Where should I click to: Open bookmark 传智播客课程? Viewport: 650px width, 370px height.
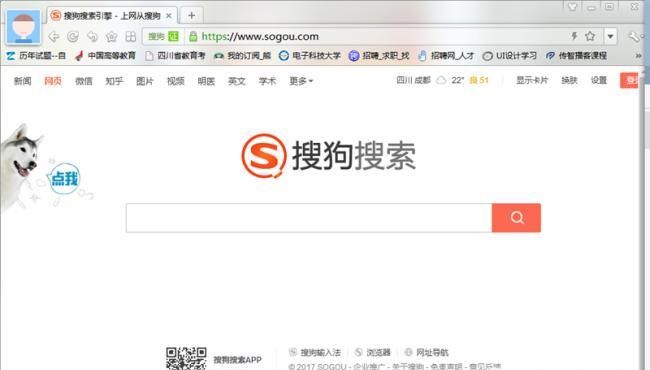576,56
